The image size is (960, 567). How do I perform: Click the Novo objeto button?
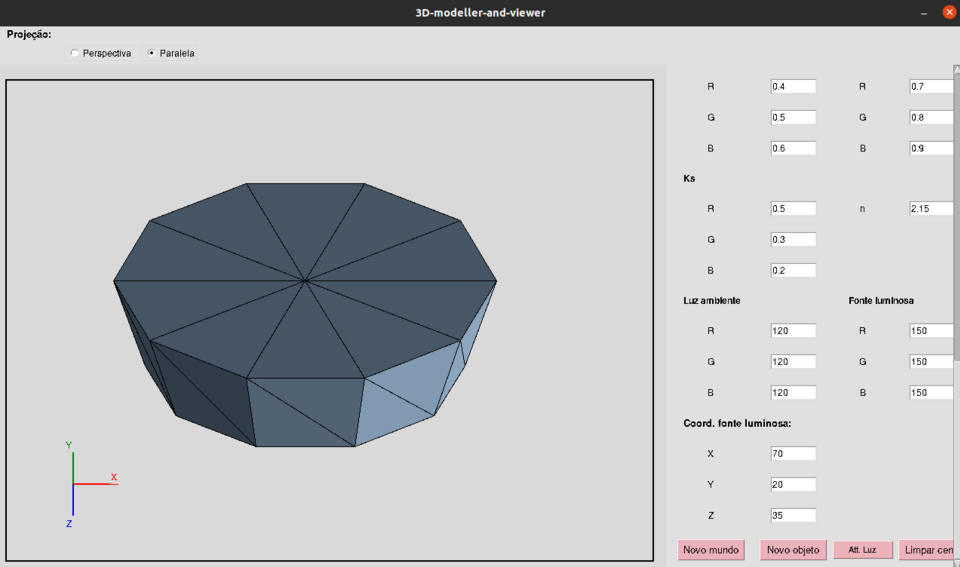click(x=793, y=550)
